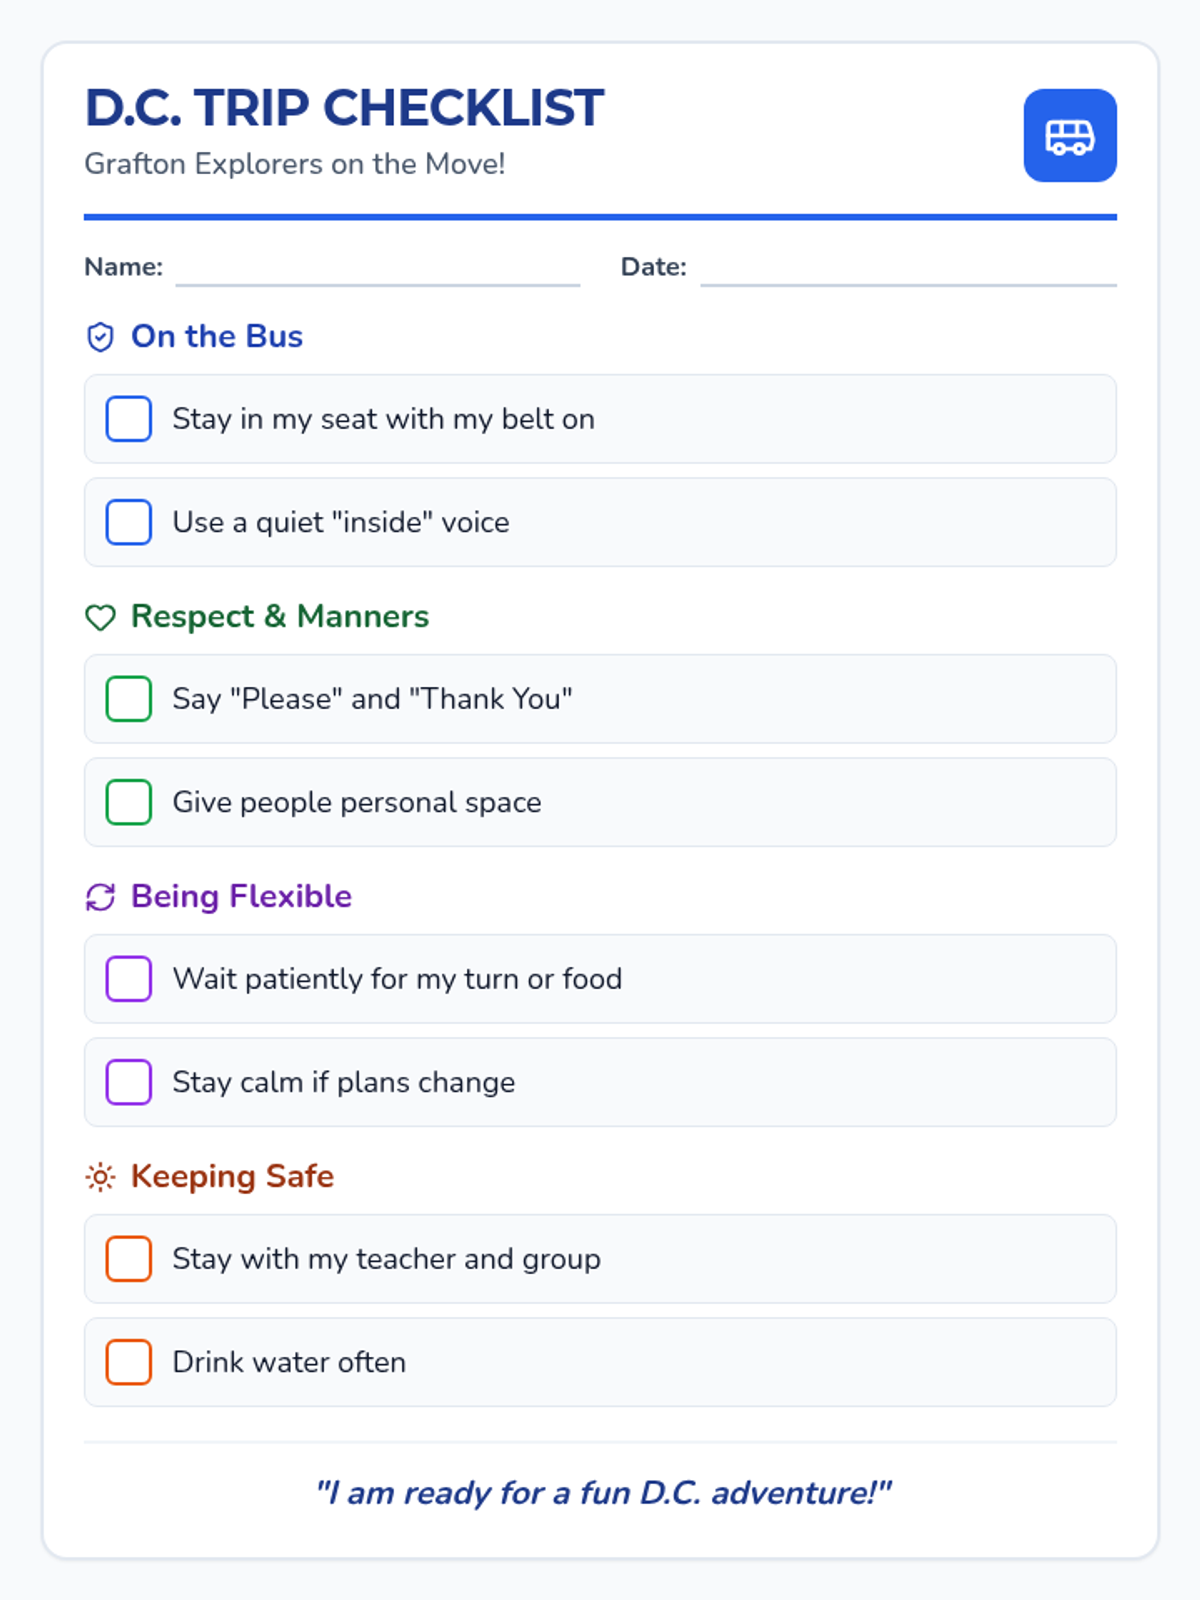Click the sun icon beside Keeping Safe

[x=100, y=1177]
